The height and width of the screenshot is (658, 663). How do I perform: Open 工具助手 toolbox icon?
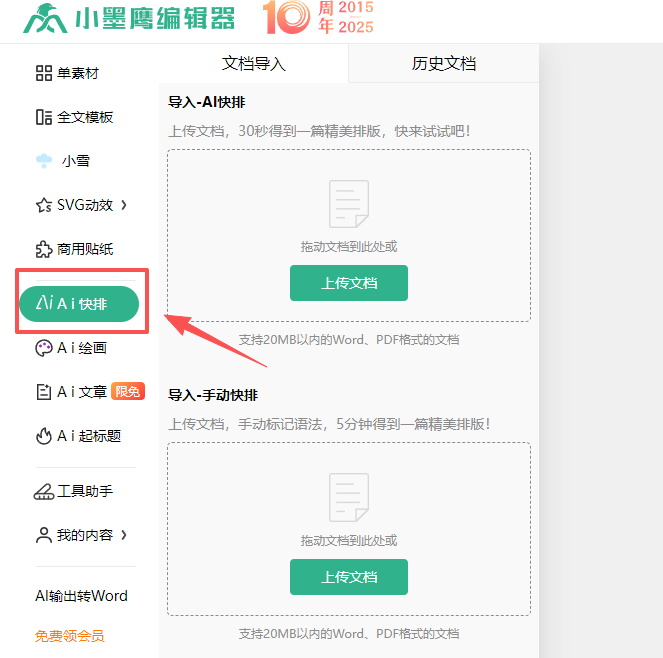(x=43, y=491)
